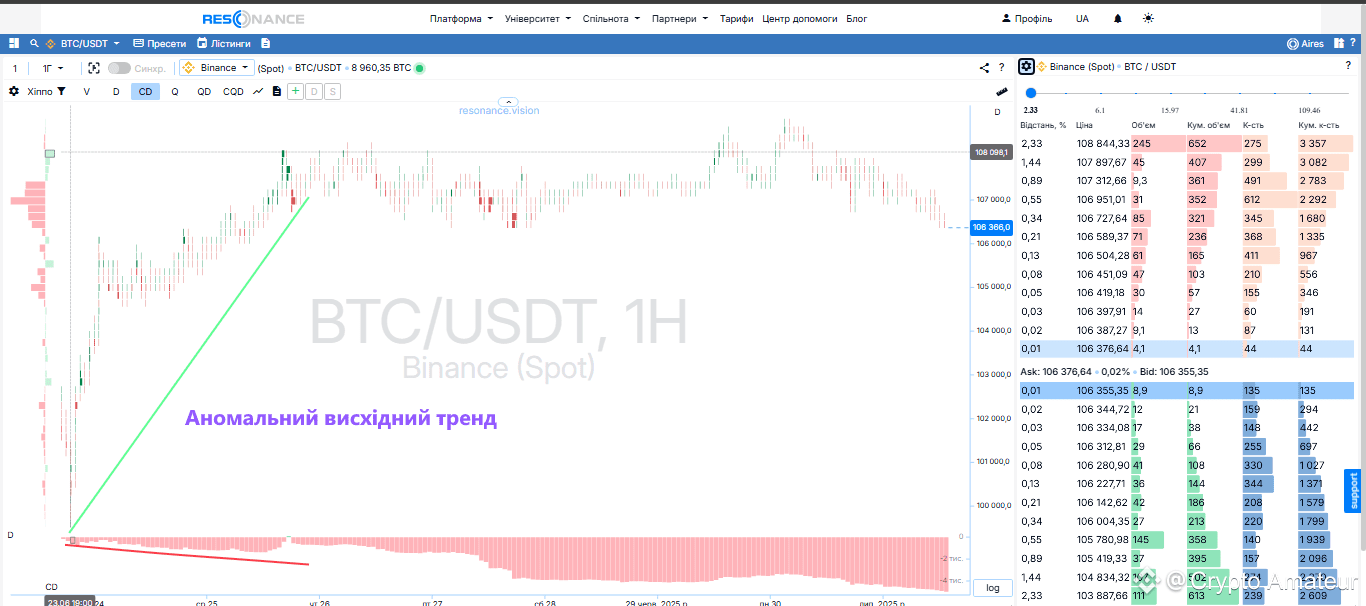Viewport: 1366px width, 606px height.
Task: Open Університет menu
Action: [x=538, y=18]
